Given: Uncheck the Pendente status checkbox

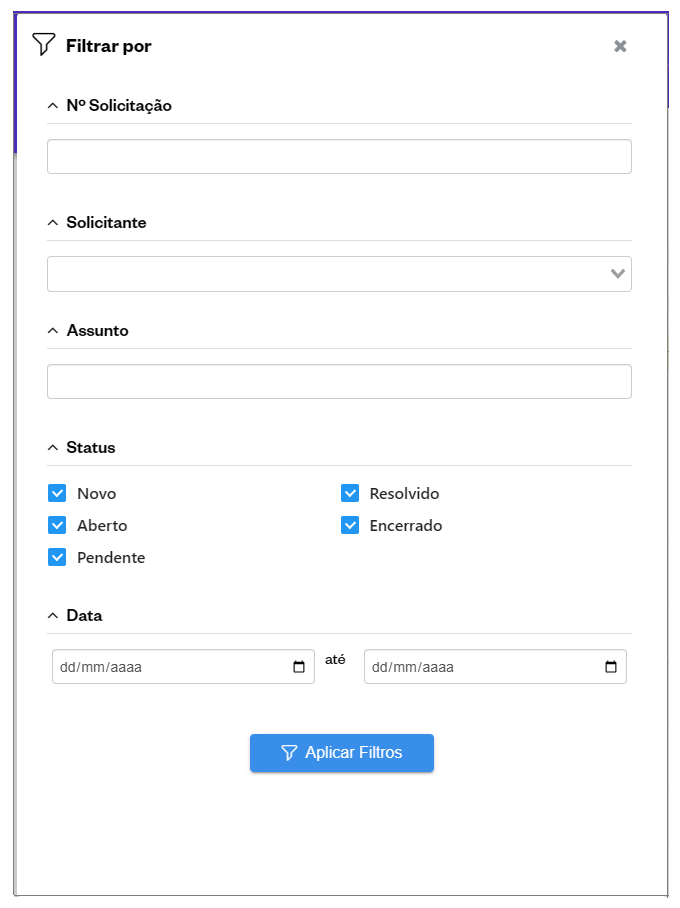Looking at the screenshot, I should click(x=57, y=557).
